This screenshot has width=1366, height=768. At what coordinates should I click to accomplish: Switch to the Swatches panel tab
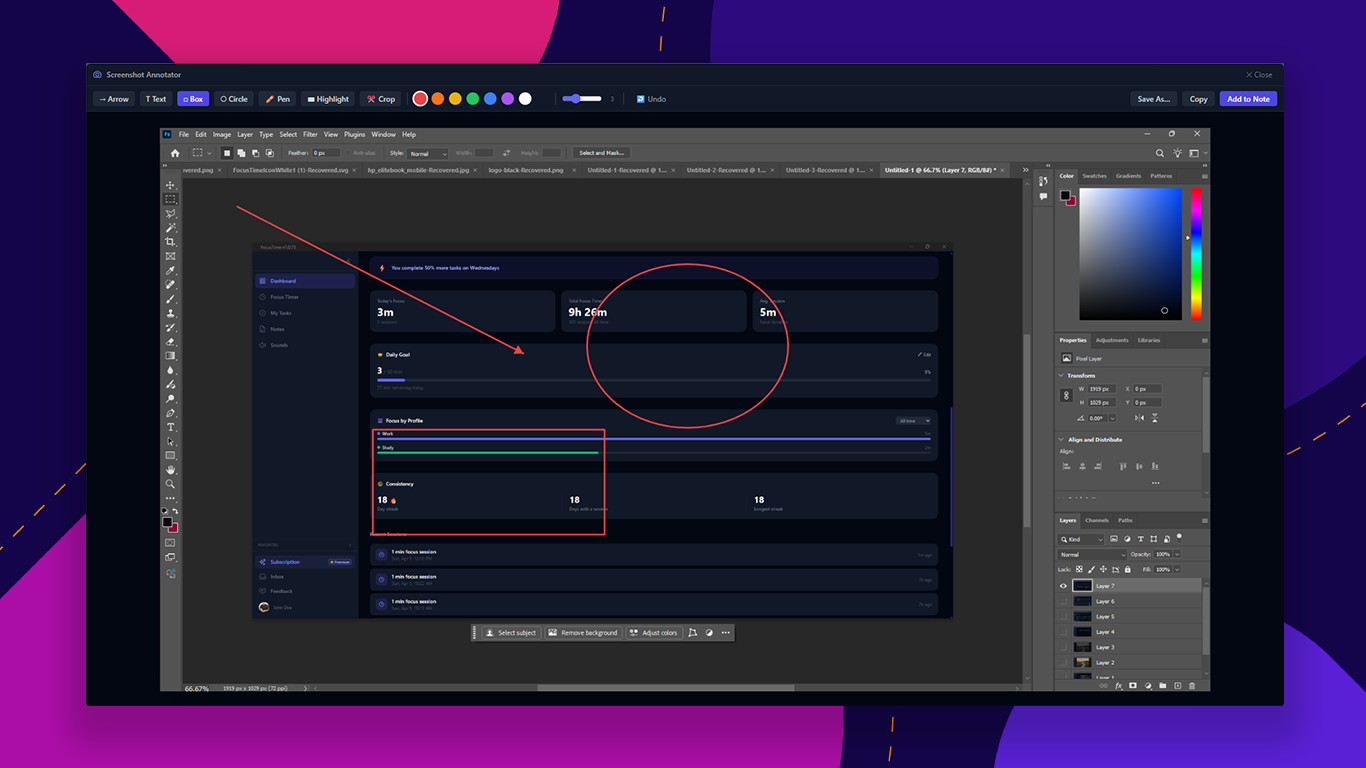coord(1095,176)
